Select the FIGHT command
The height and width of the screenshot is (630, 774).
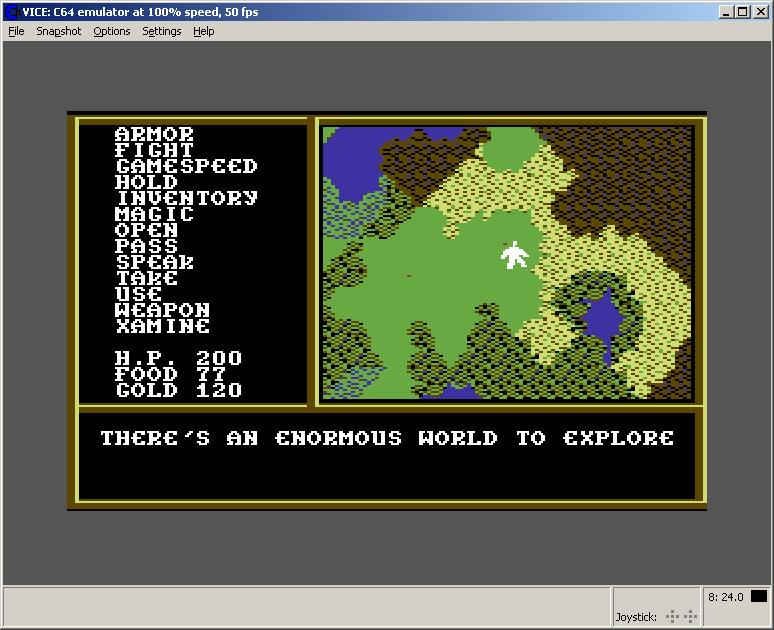(x=154, y=150)
